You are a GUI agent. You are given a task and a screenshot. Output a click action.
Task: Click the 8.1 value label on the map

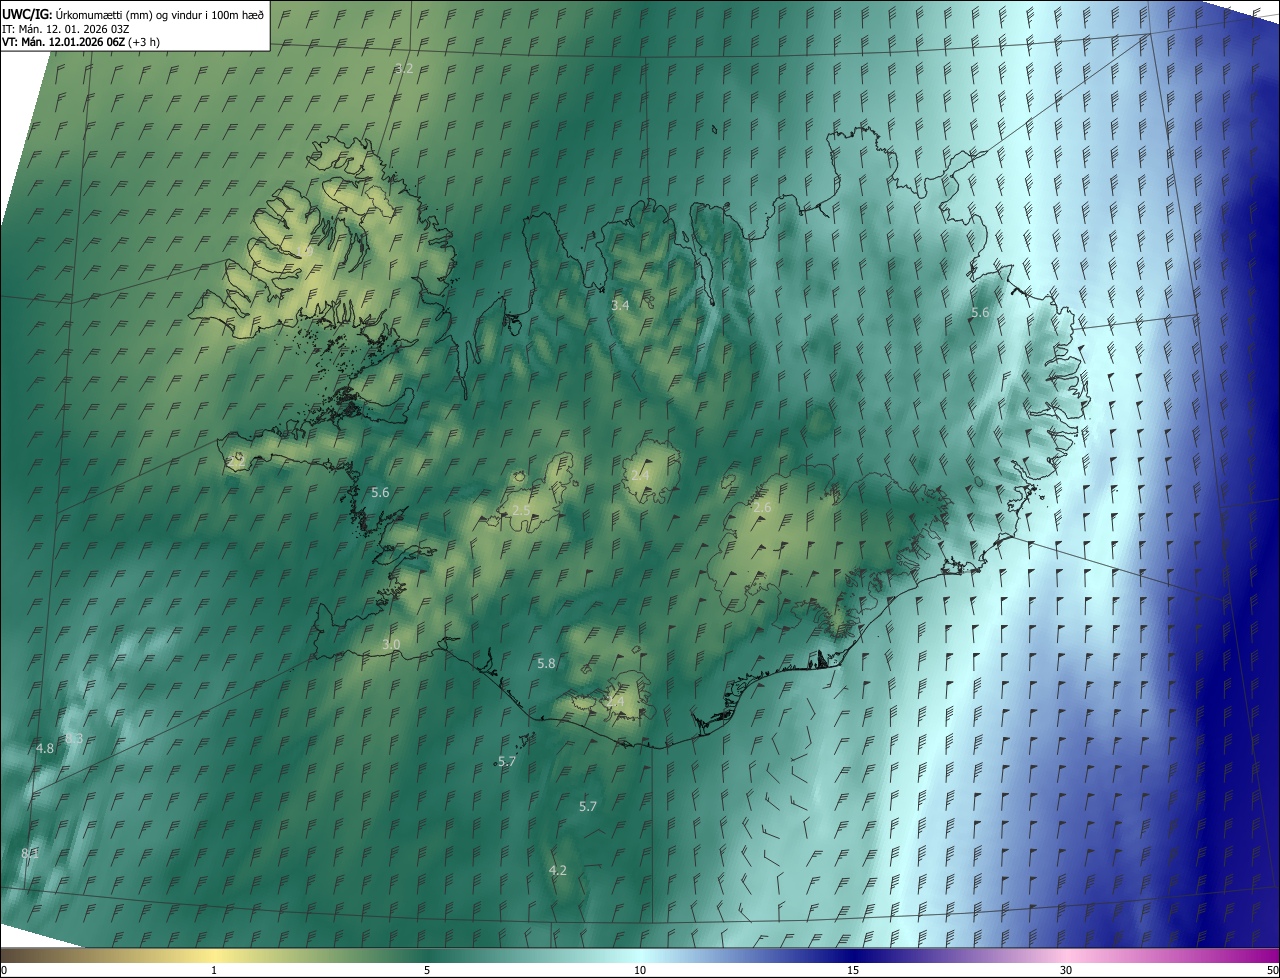coord(30,853)
